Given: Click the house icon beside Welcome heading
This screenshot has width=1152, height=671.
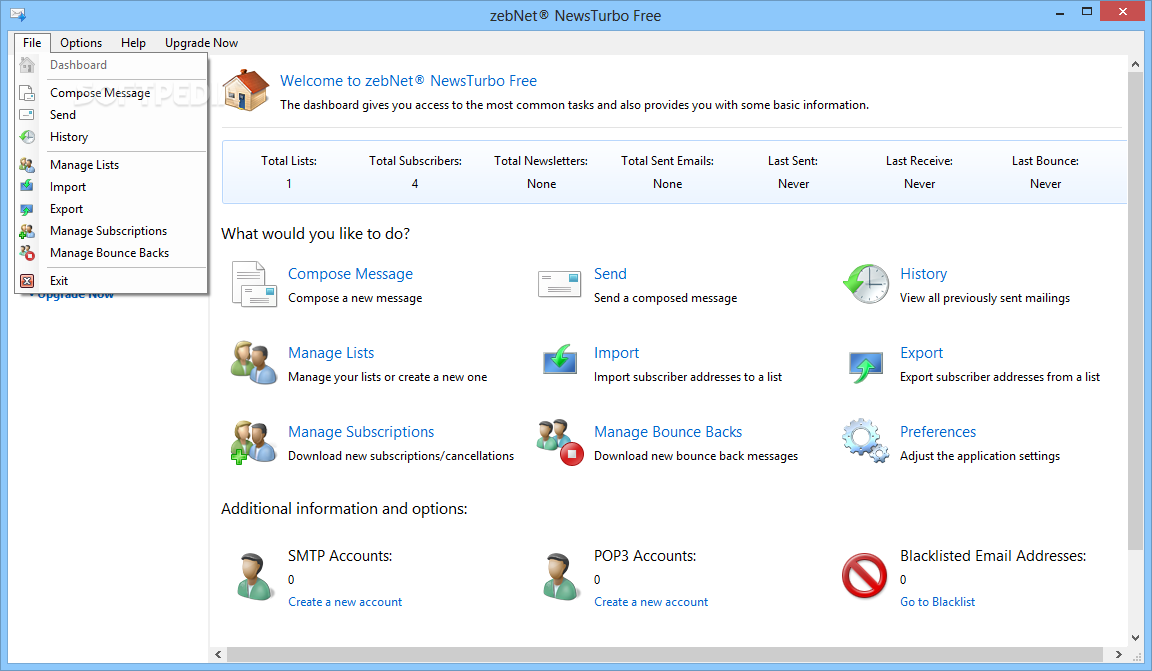Looking at the screenshot, I should pyautogui.click(x=245, y=90).
